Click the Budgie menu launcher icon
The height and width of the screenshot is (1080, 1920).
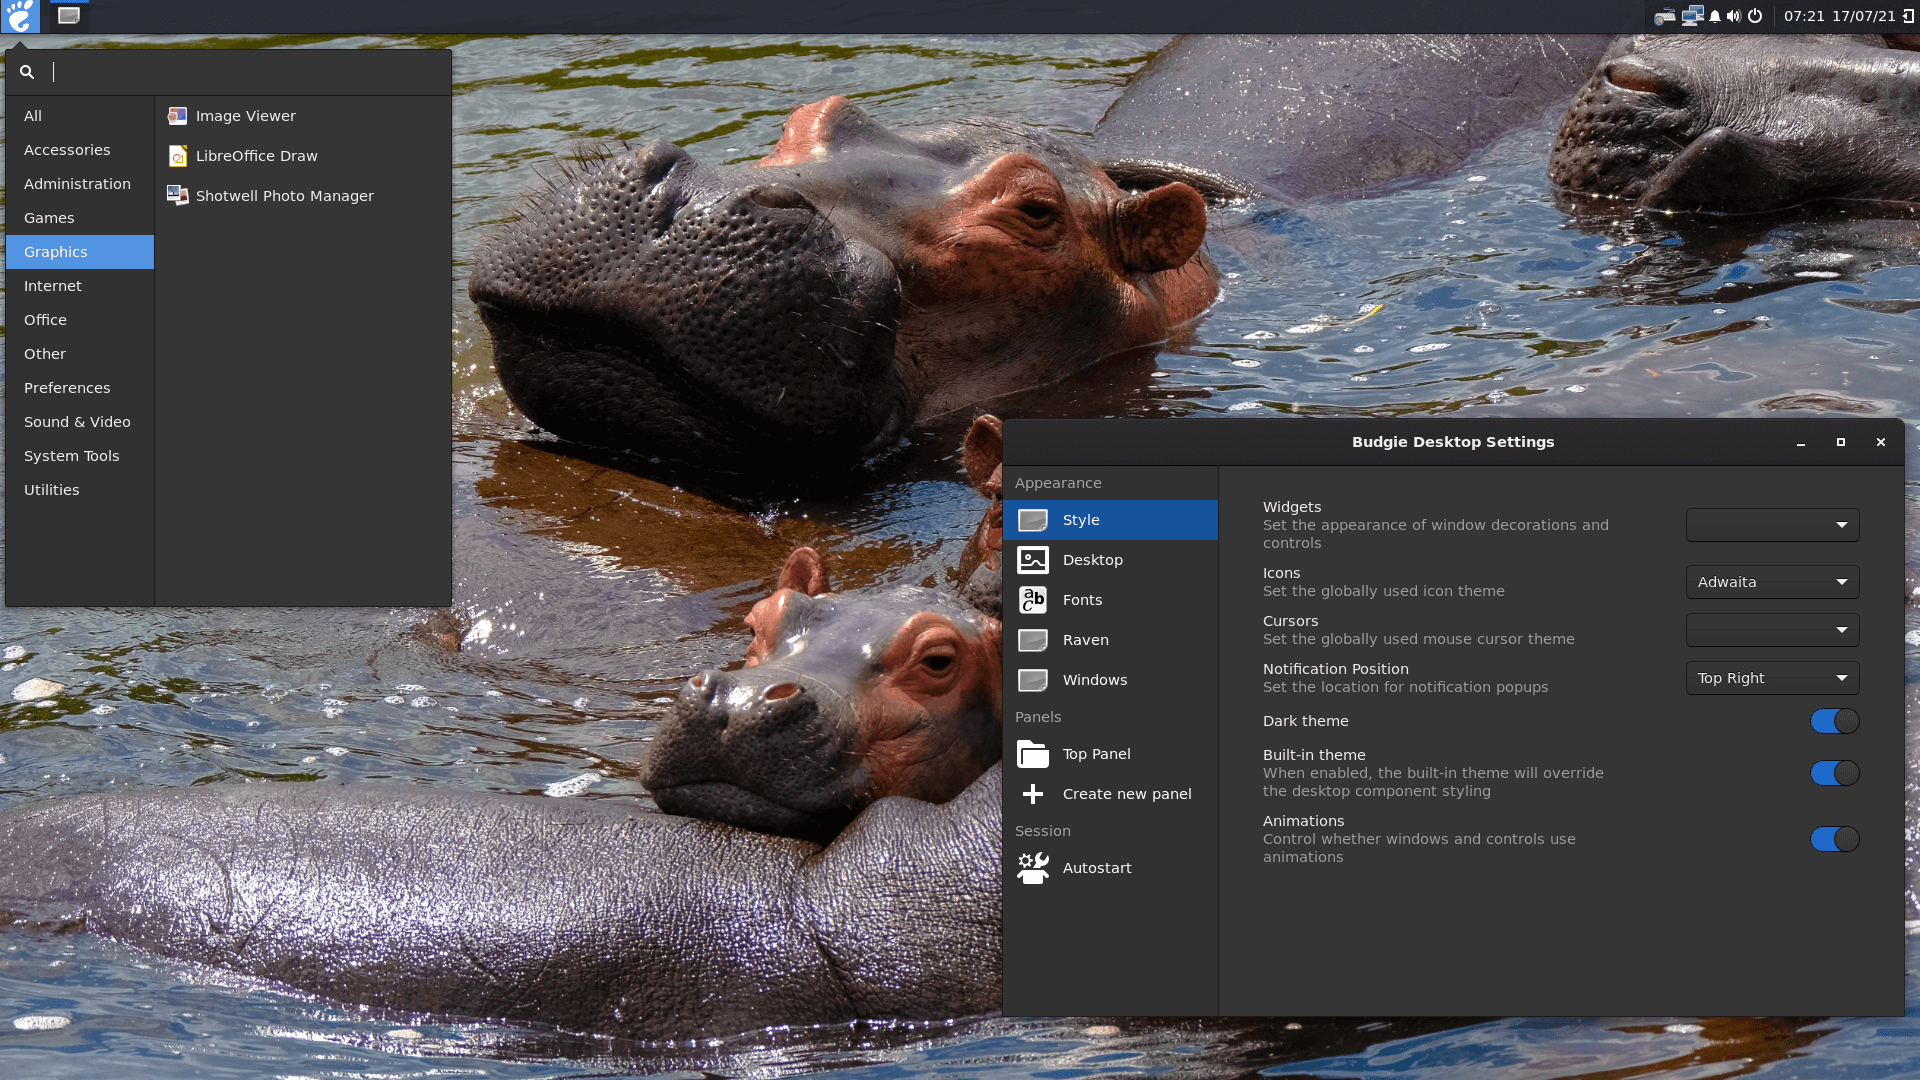tap(20, 16)
